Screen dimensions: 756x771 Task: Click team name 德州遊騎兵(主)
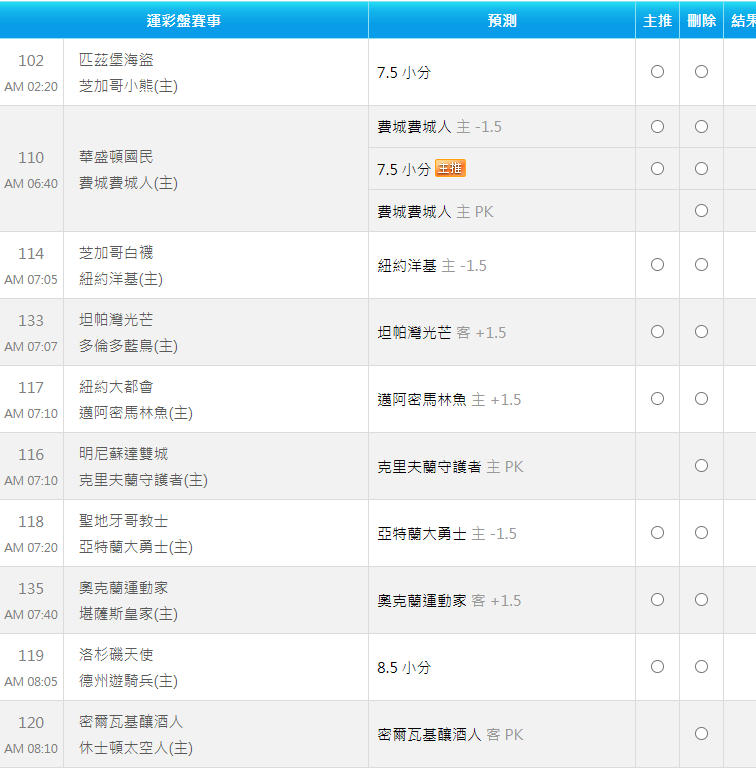point(128,681)
